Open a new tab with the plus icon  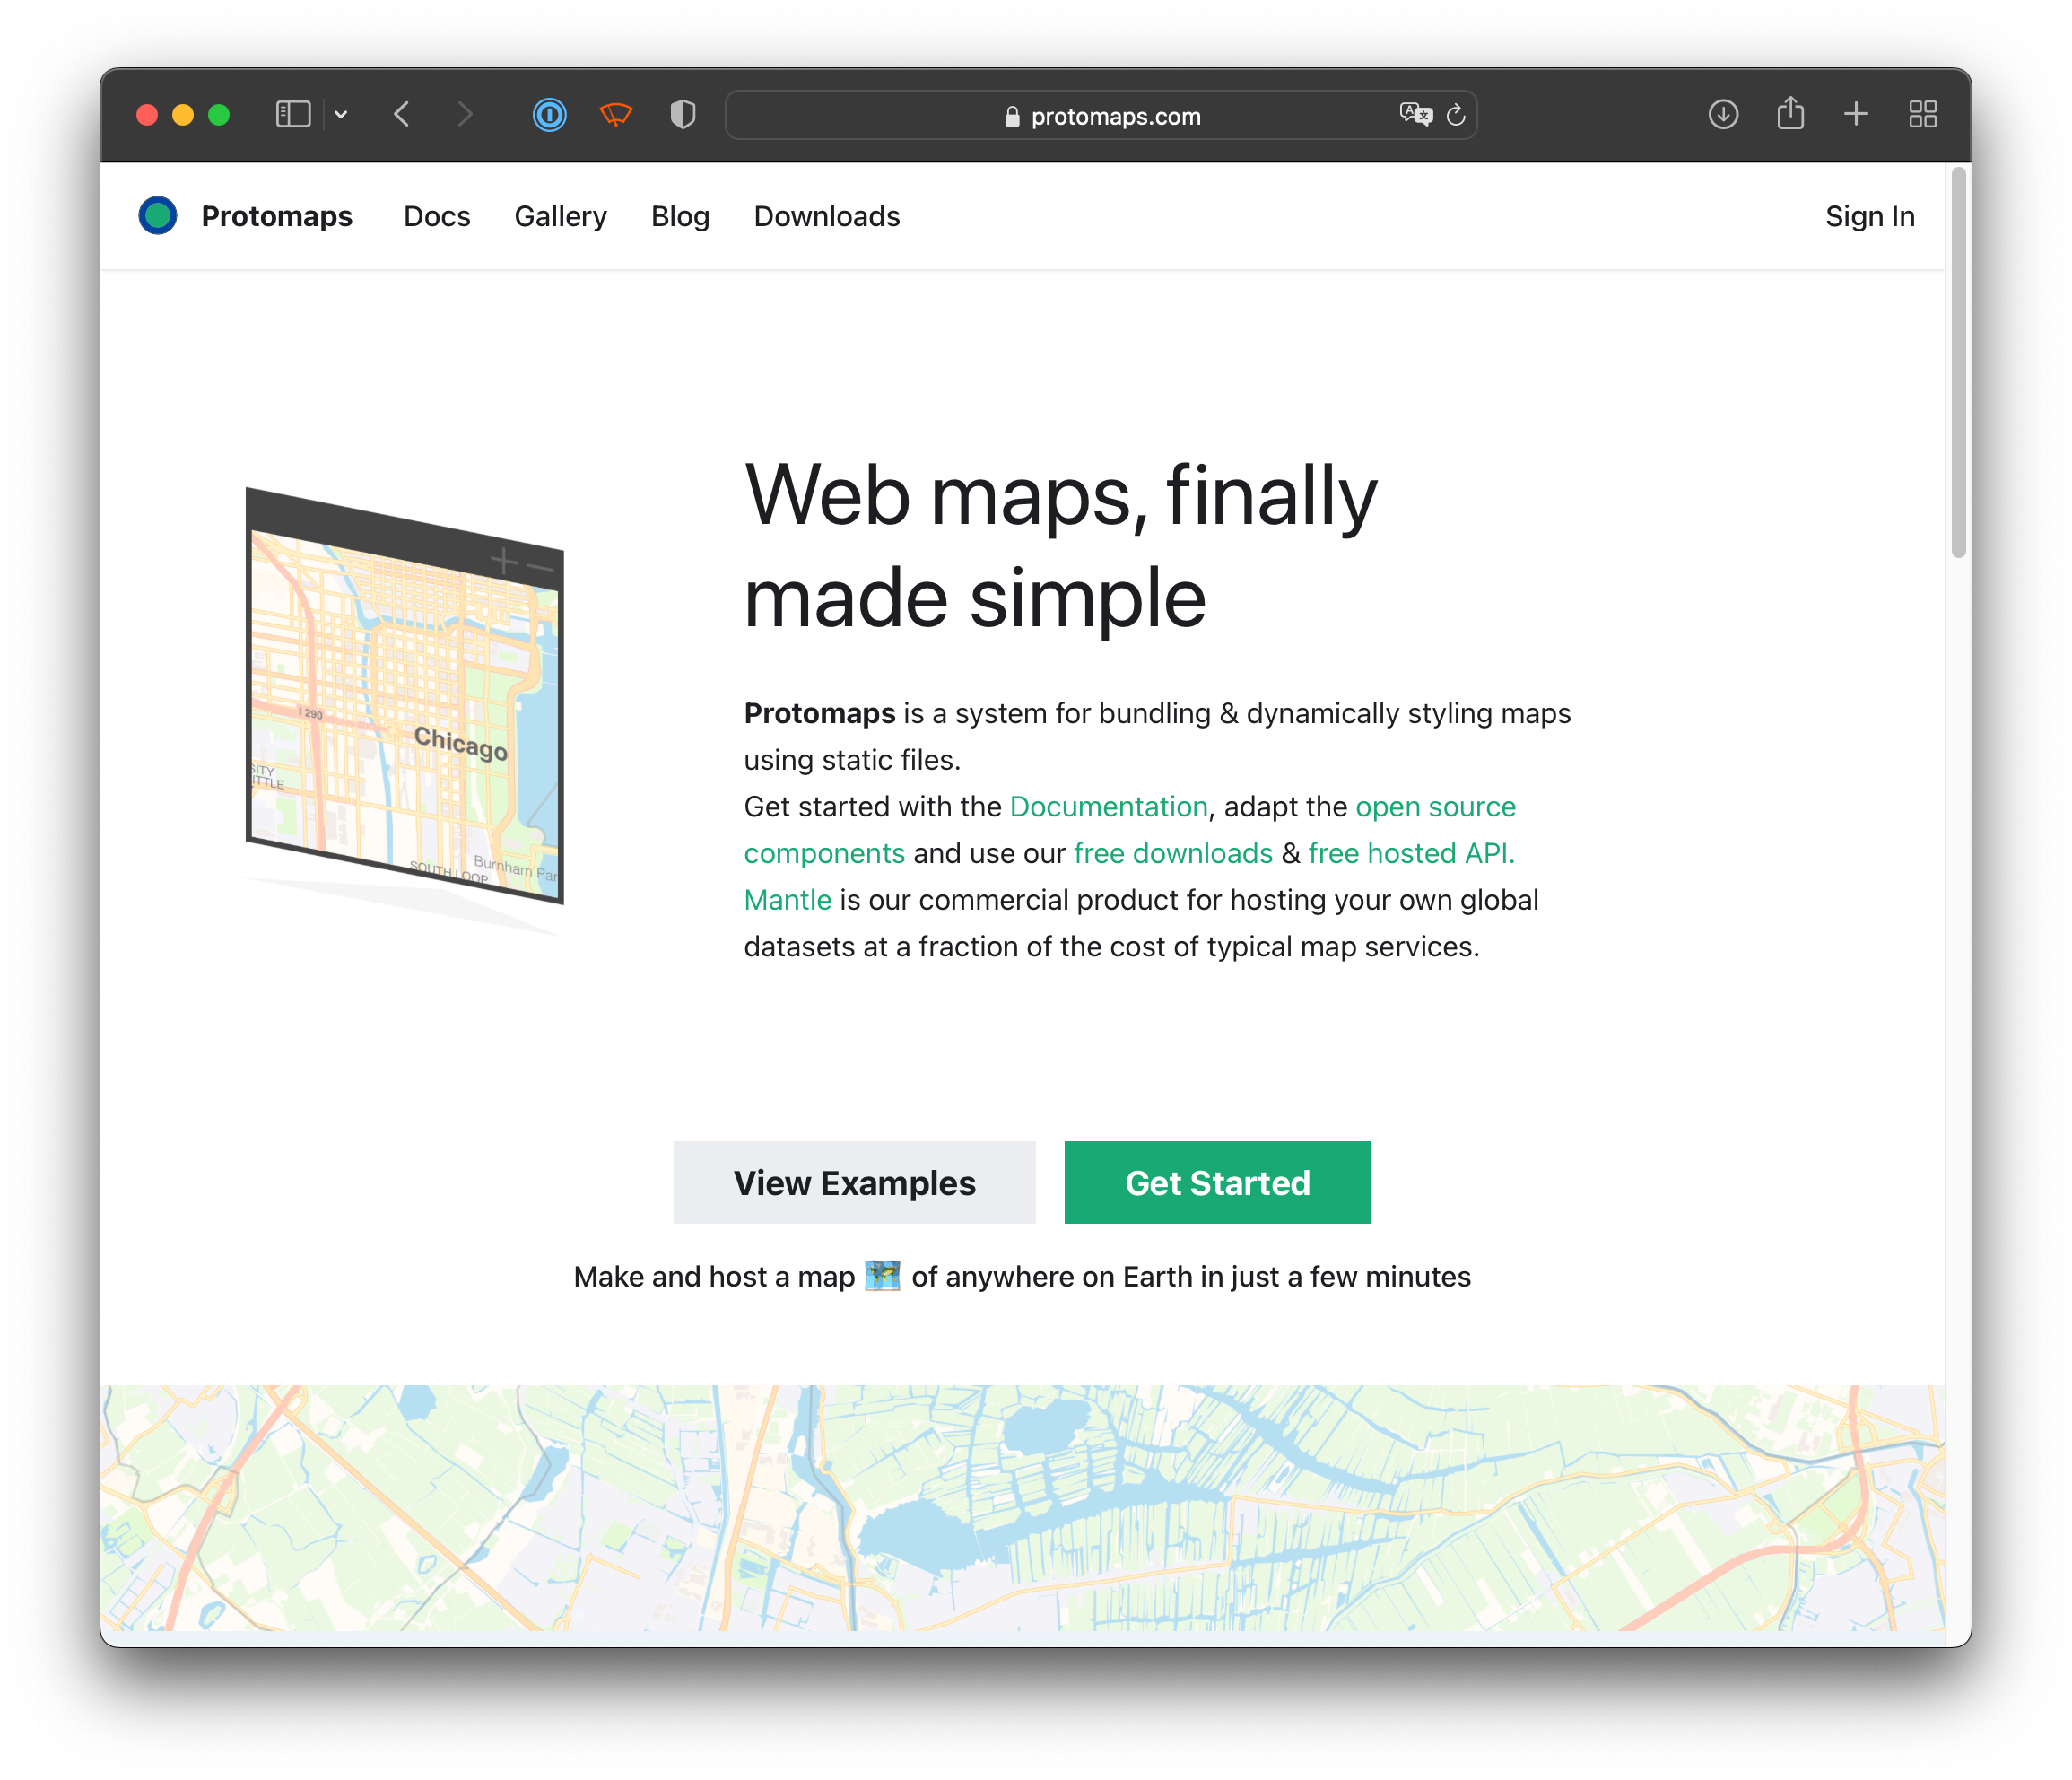(1856, 114)
